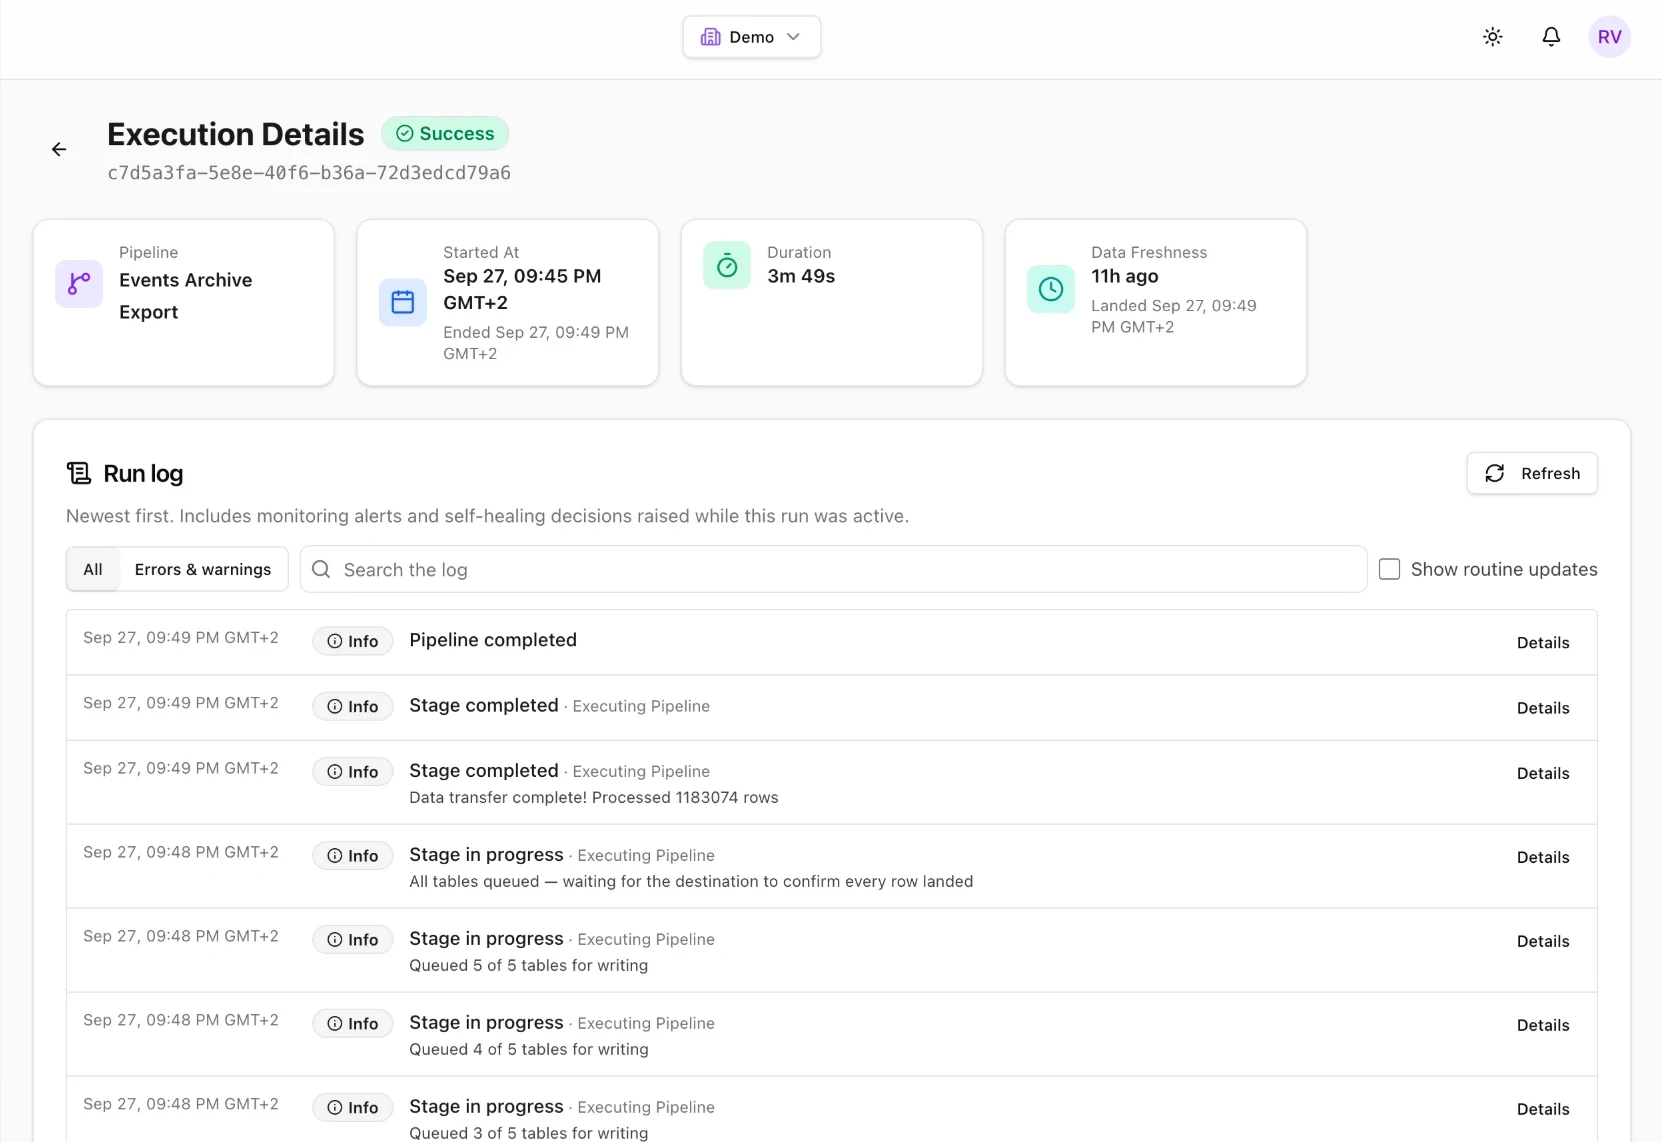
Task: Click the Events Archive Export pipeline name
Action: coord(186,296)
